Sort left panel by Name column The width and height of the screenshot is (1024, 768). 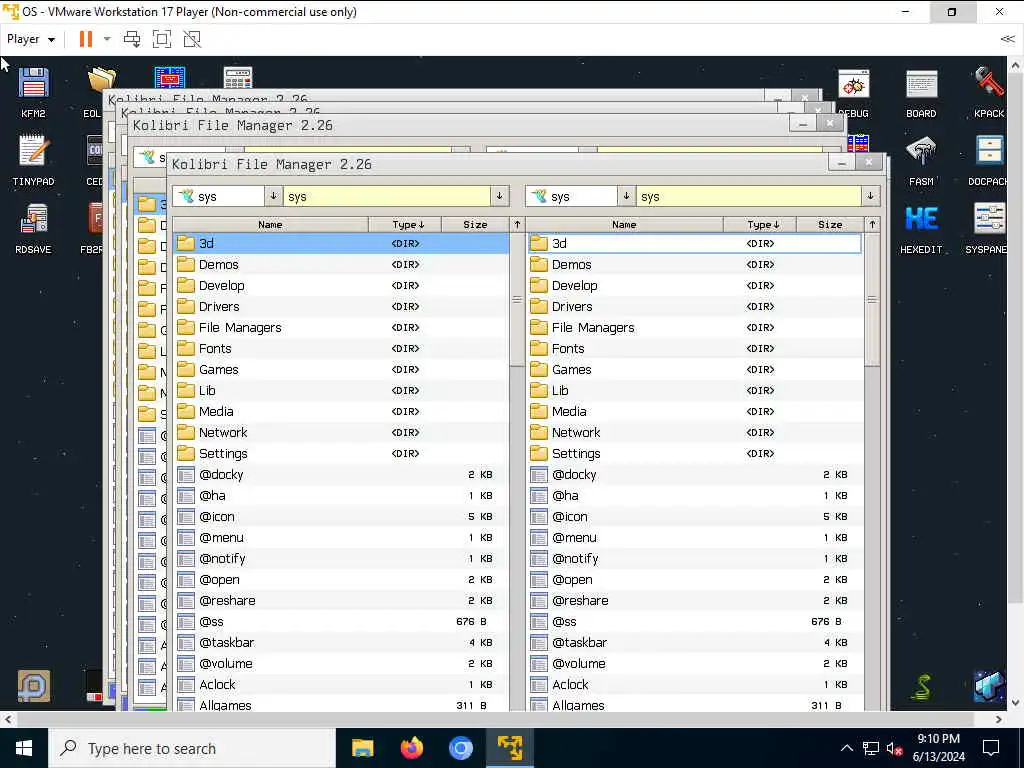pyautogui.click(x=270, y=225)
